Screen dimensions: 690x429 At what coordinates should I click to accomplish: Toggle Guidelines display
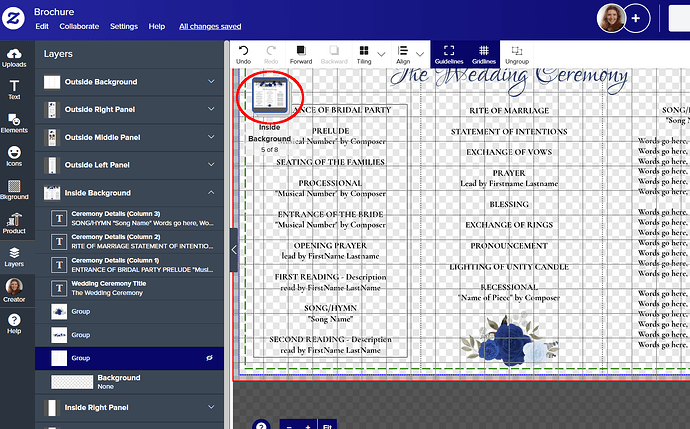click(x=449, y=55)
